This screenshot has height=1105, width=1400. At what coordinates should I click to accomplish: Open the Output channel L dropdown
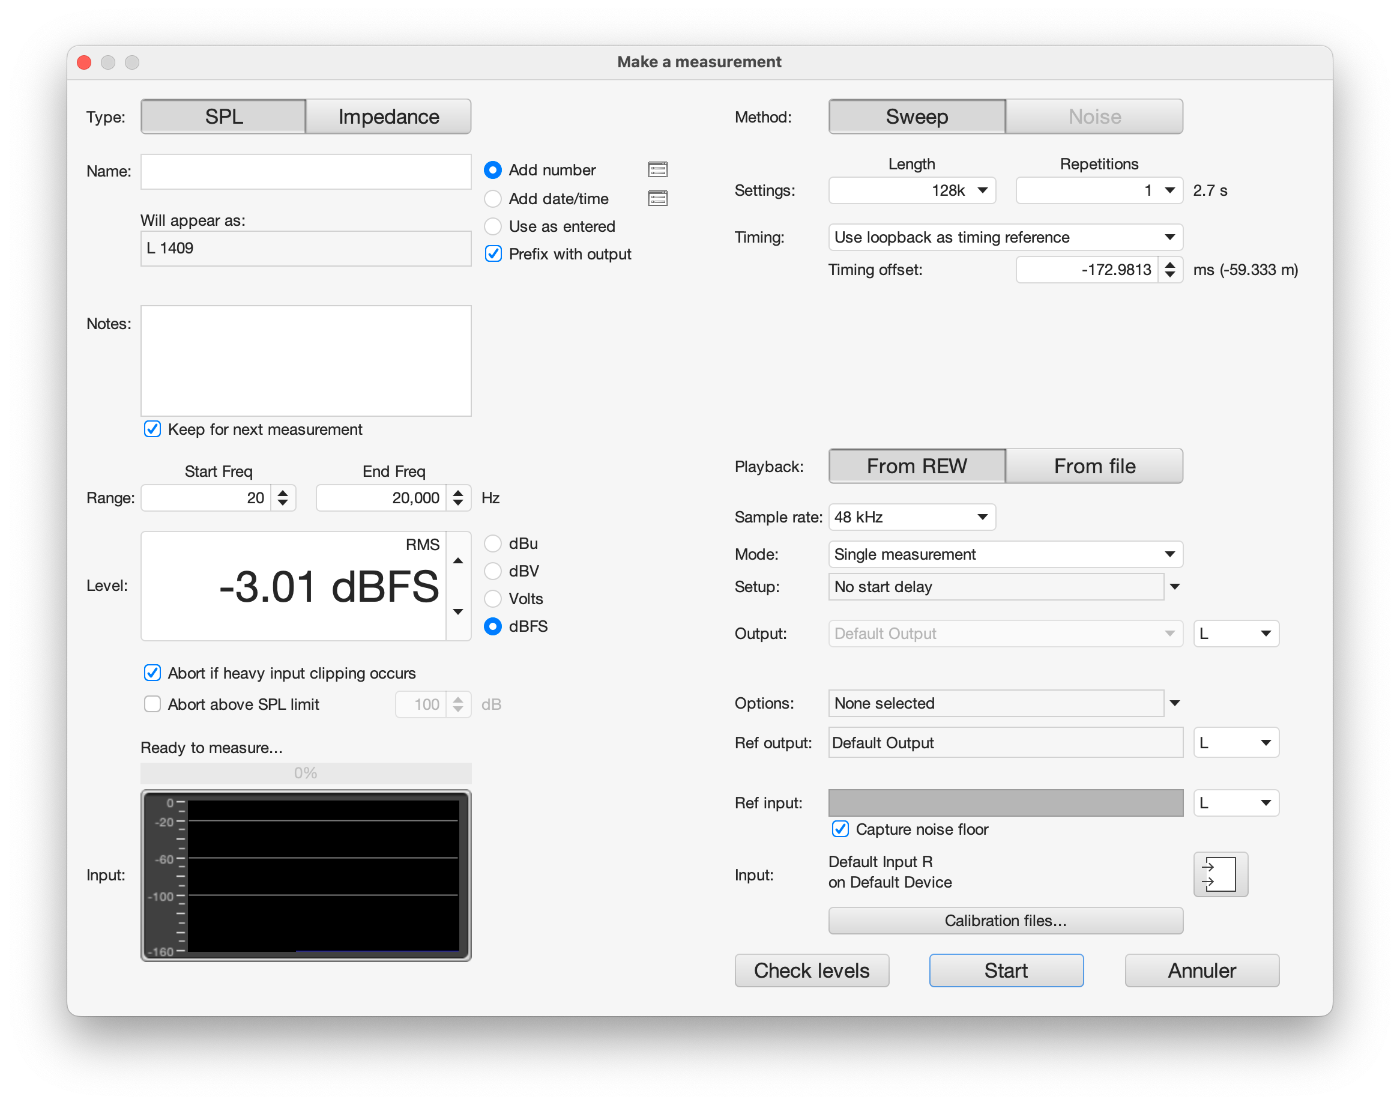(x=1236, y=634)
